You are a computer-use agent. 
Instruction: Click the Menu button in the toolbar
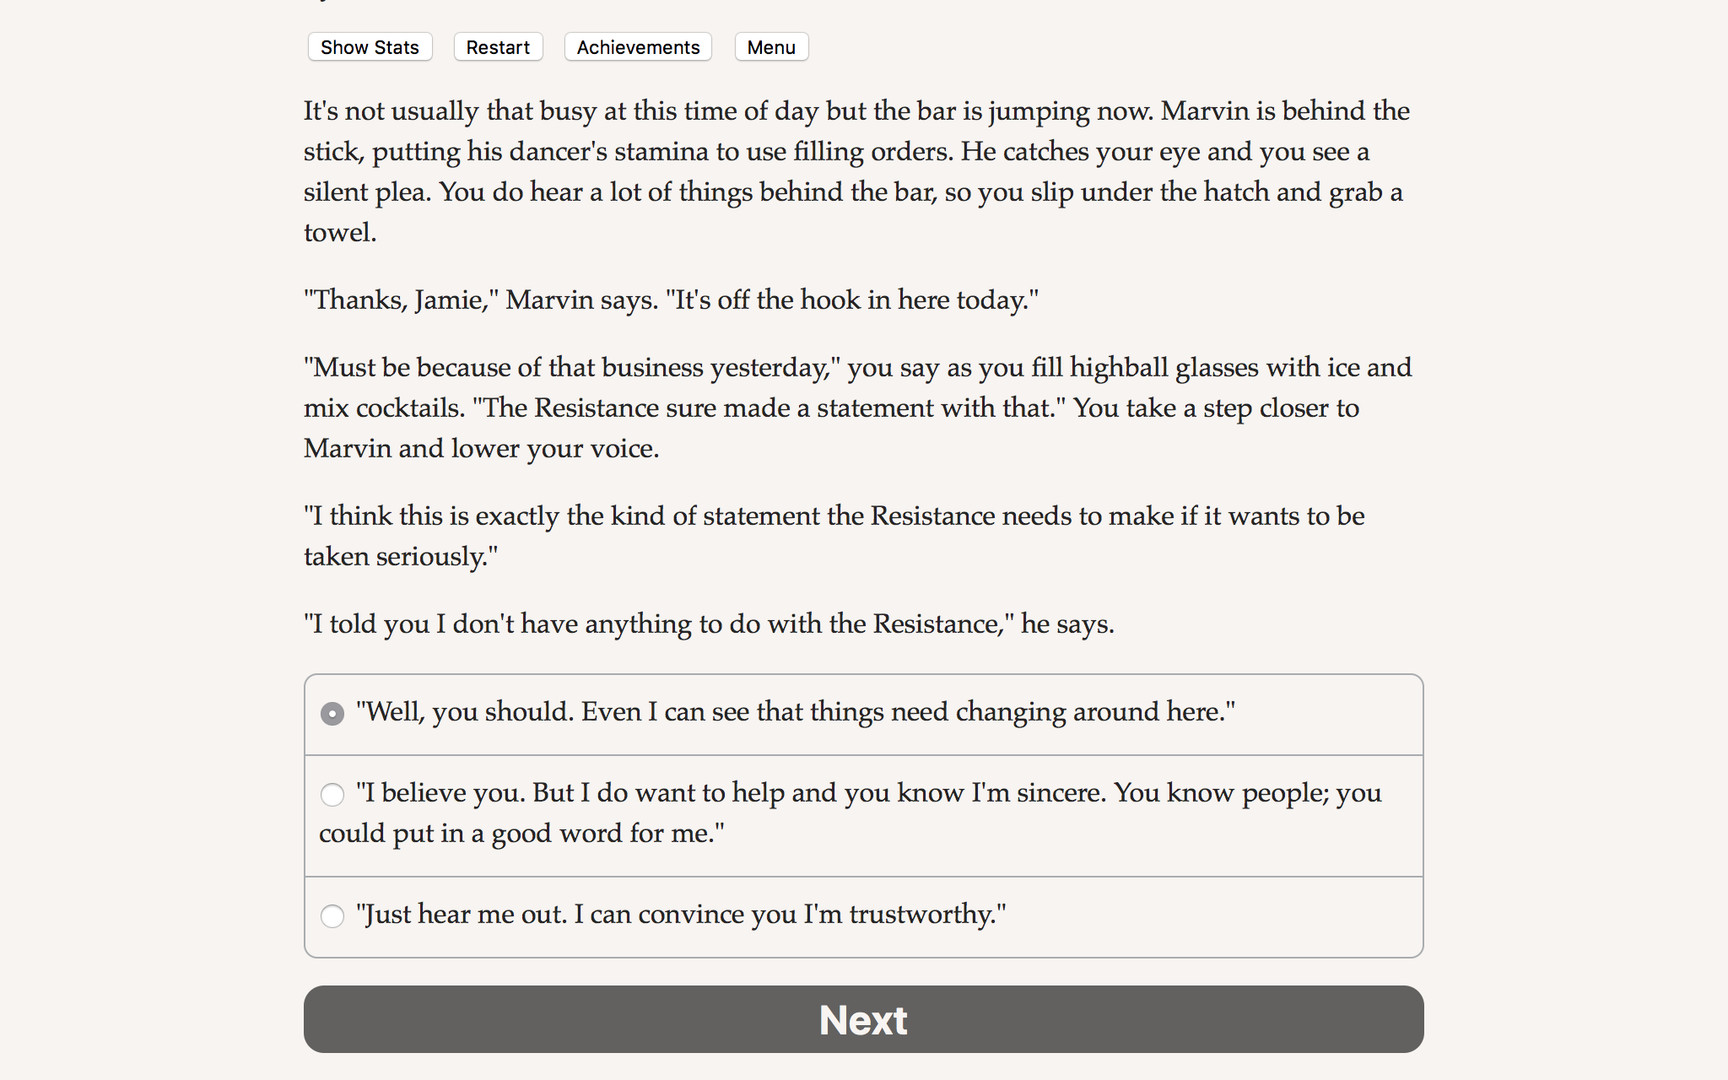(770, 47)
